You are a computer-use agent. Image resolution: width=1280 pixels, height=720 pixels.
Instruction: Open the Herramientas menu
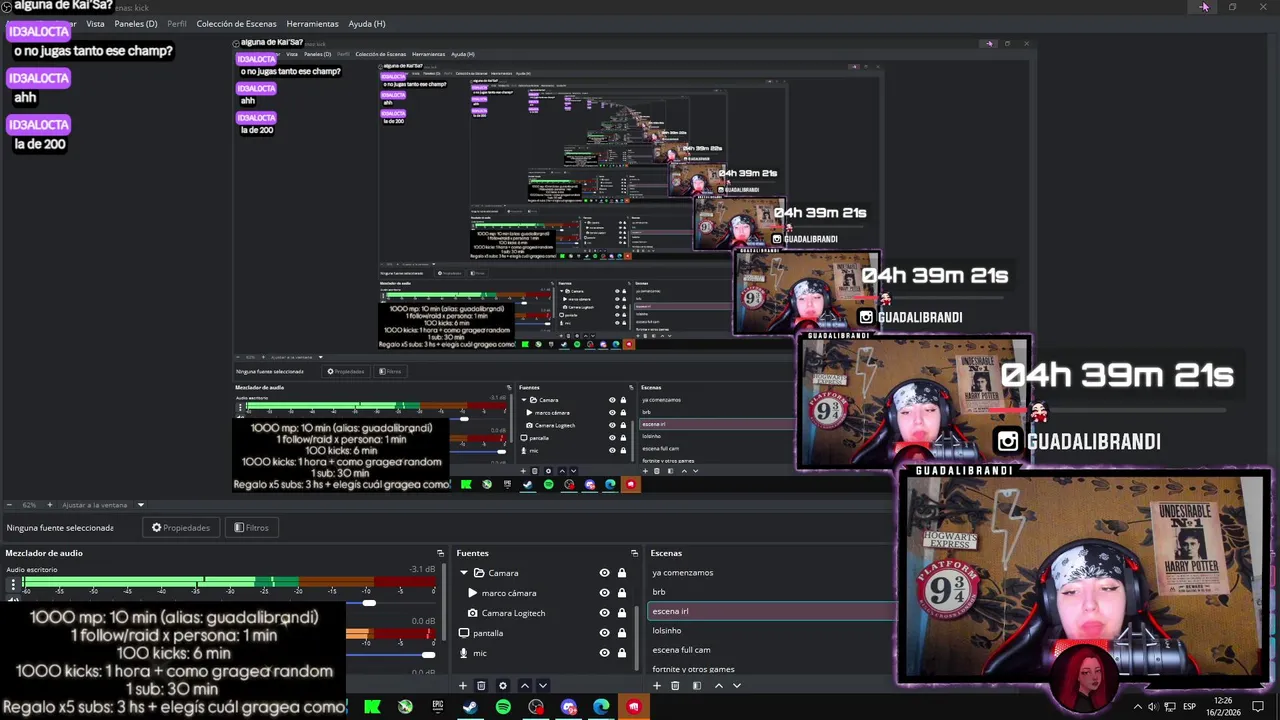(312, 24)
